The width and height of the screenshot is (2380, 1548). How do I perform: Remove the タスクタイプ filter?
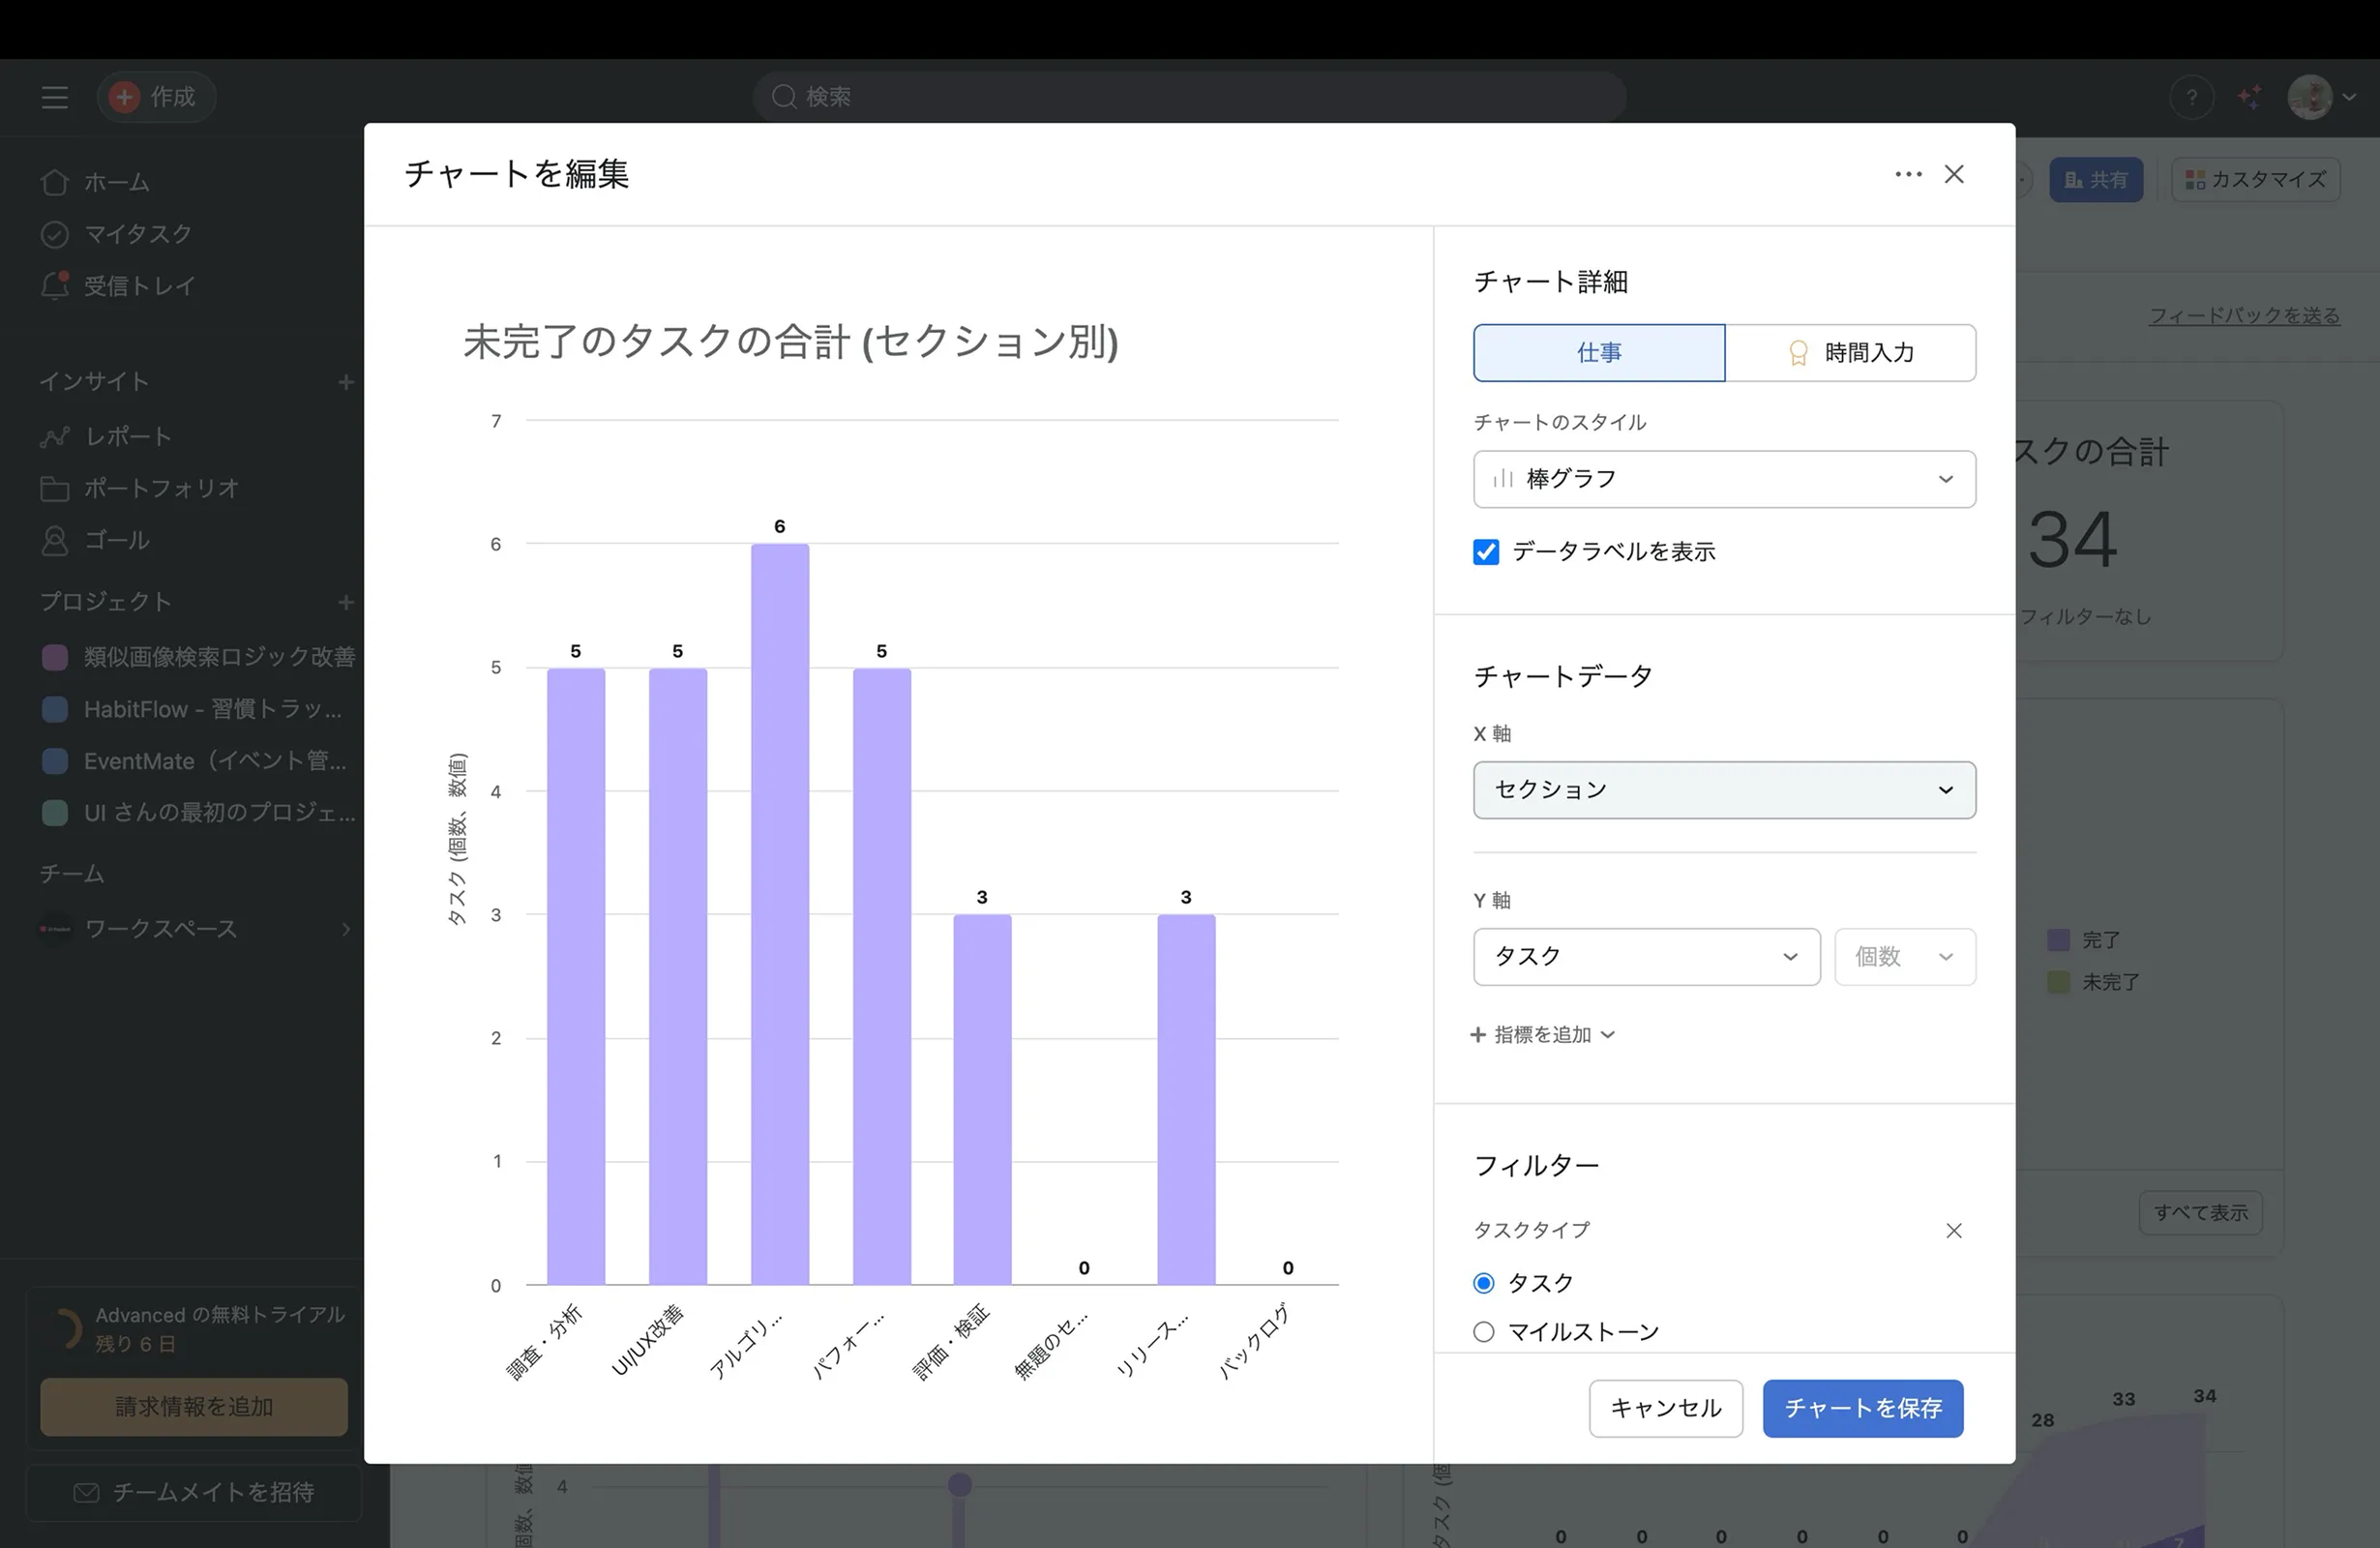click(1954, 1231)
